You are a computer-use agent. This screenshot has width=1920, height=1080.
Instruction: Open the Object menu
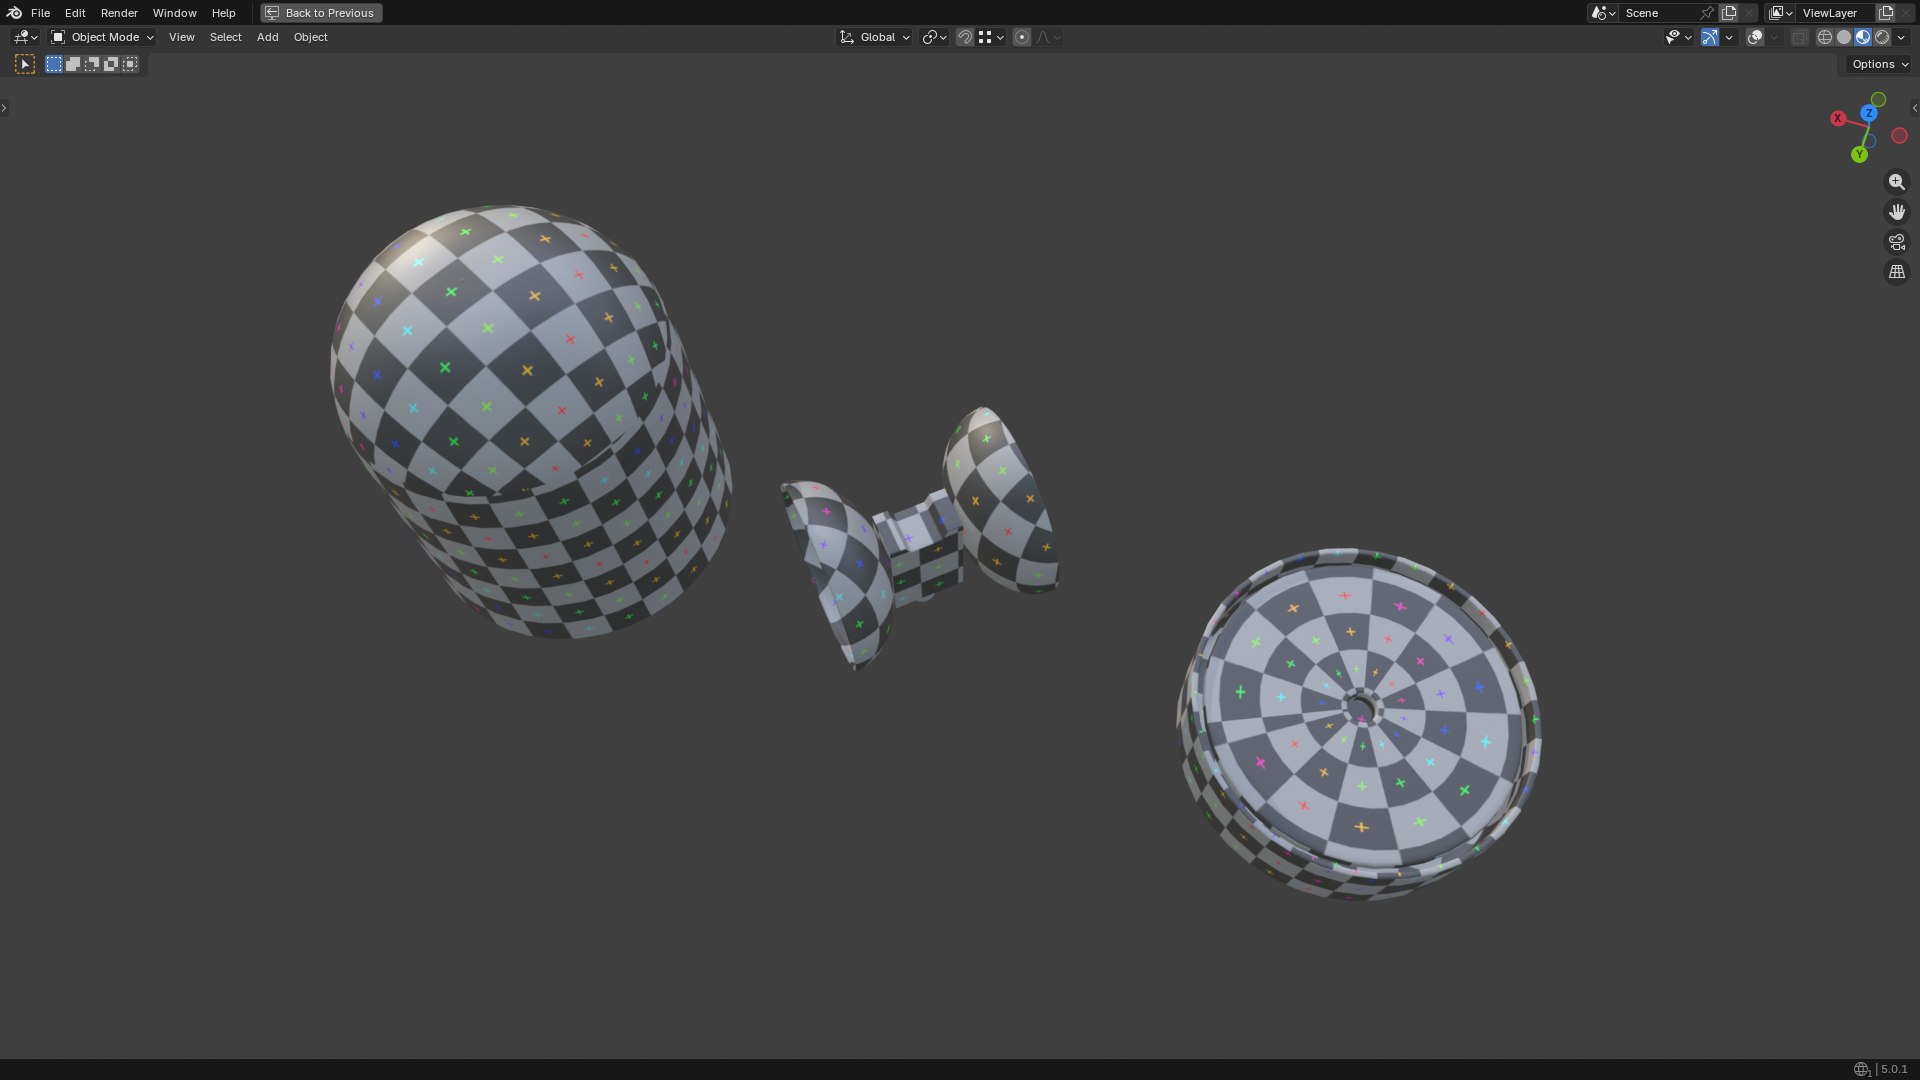click(310, 37)
